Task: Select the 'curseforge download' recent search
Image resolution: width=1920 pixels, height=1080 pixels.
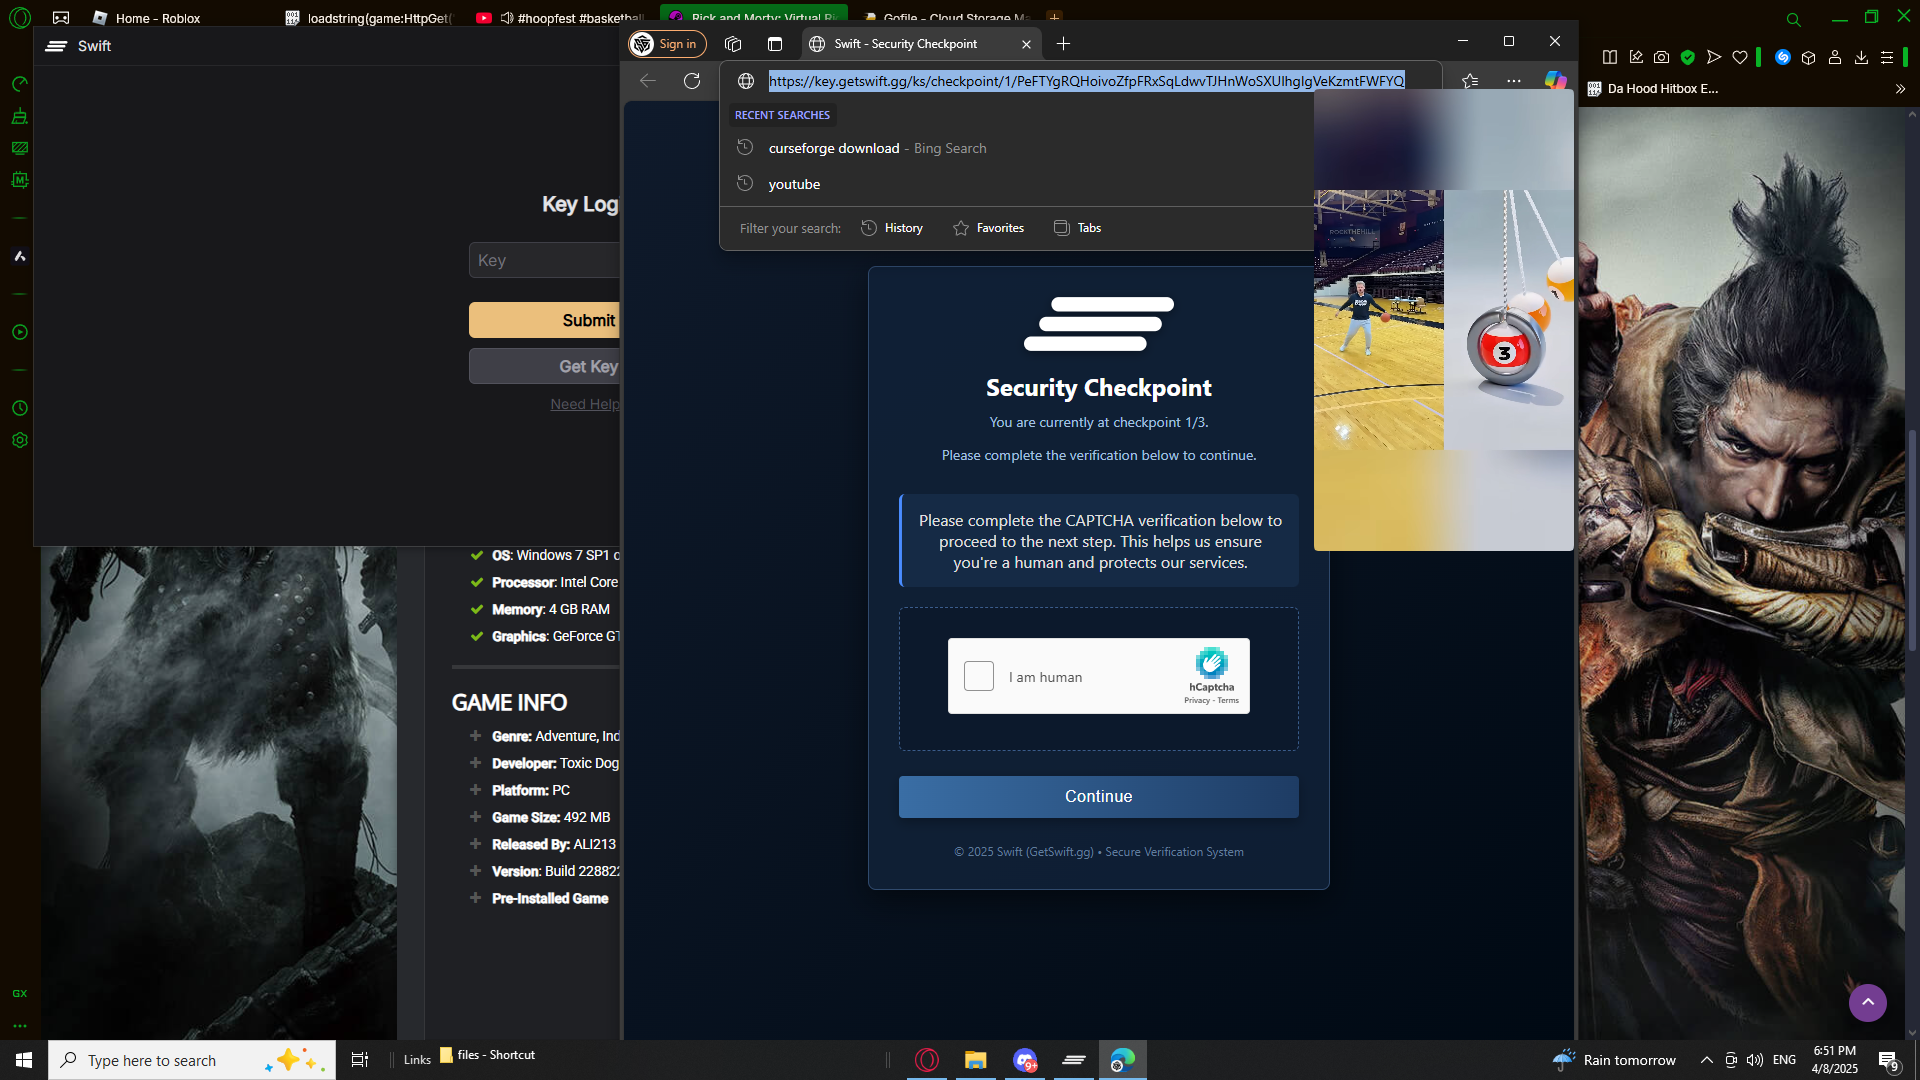Action: [x=834, y=148]
